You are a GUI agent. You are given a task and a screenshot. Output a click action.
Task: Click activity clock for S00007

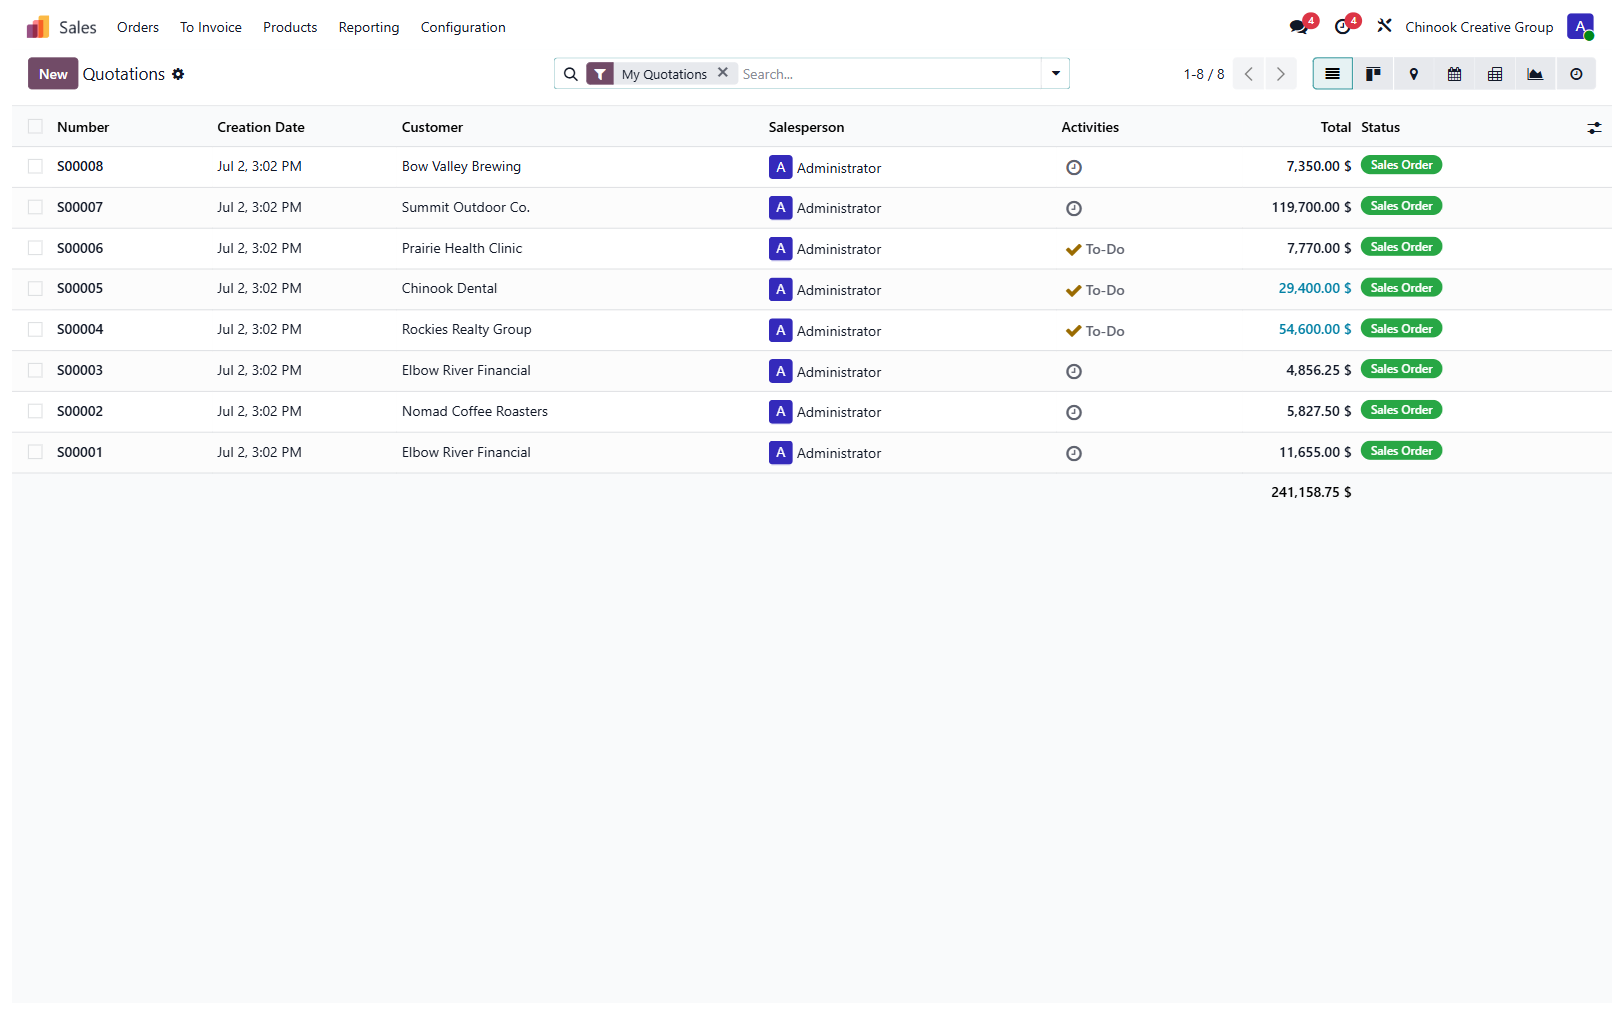click(1074, 209)
